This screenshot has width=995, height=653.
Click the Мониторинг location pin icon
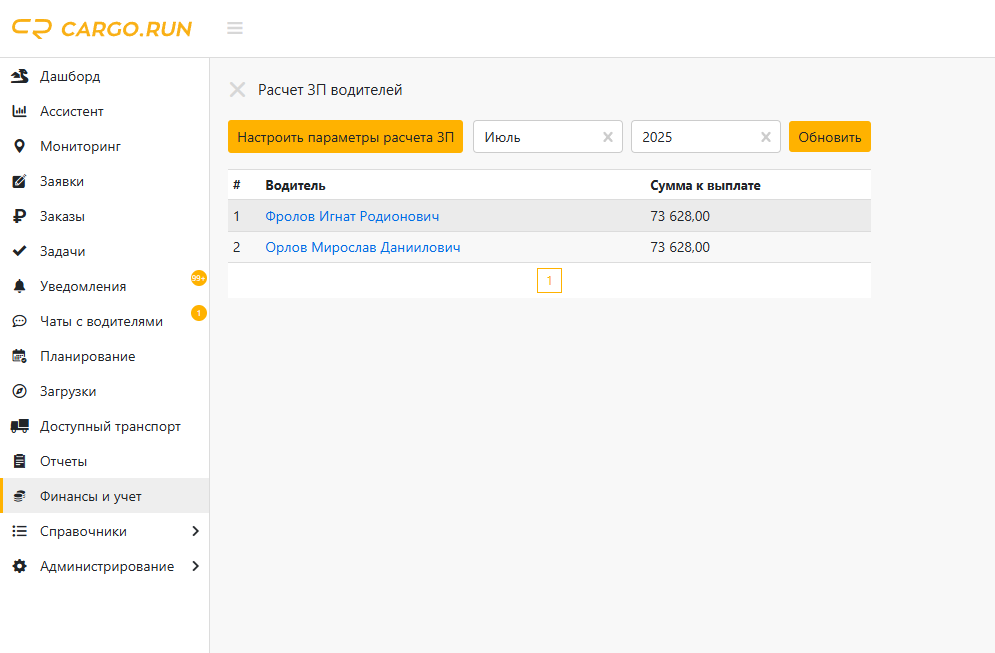point(19,146)
